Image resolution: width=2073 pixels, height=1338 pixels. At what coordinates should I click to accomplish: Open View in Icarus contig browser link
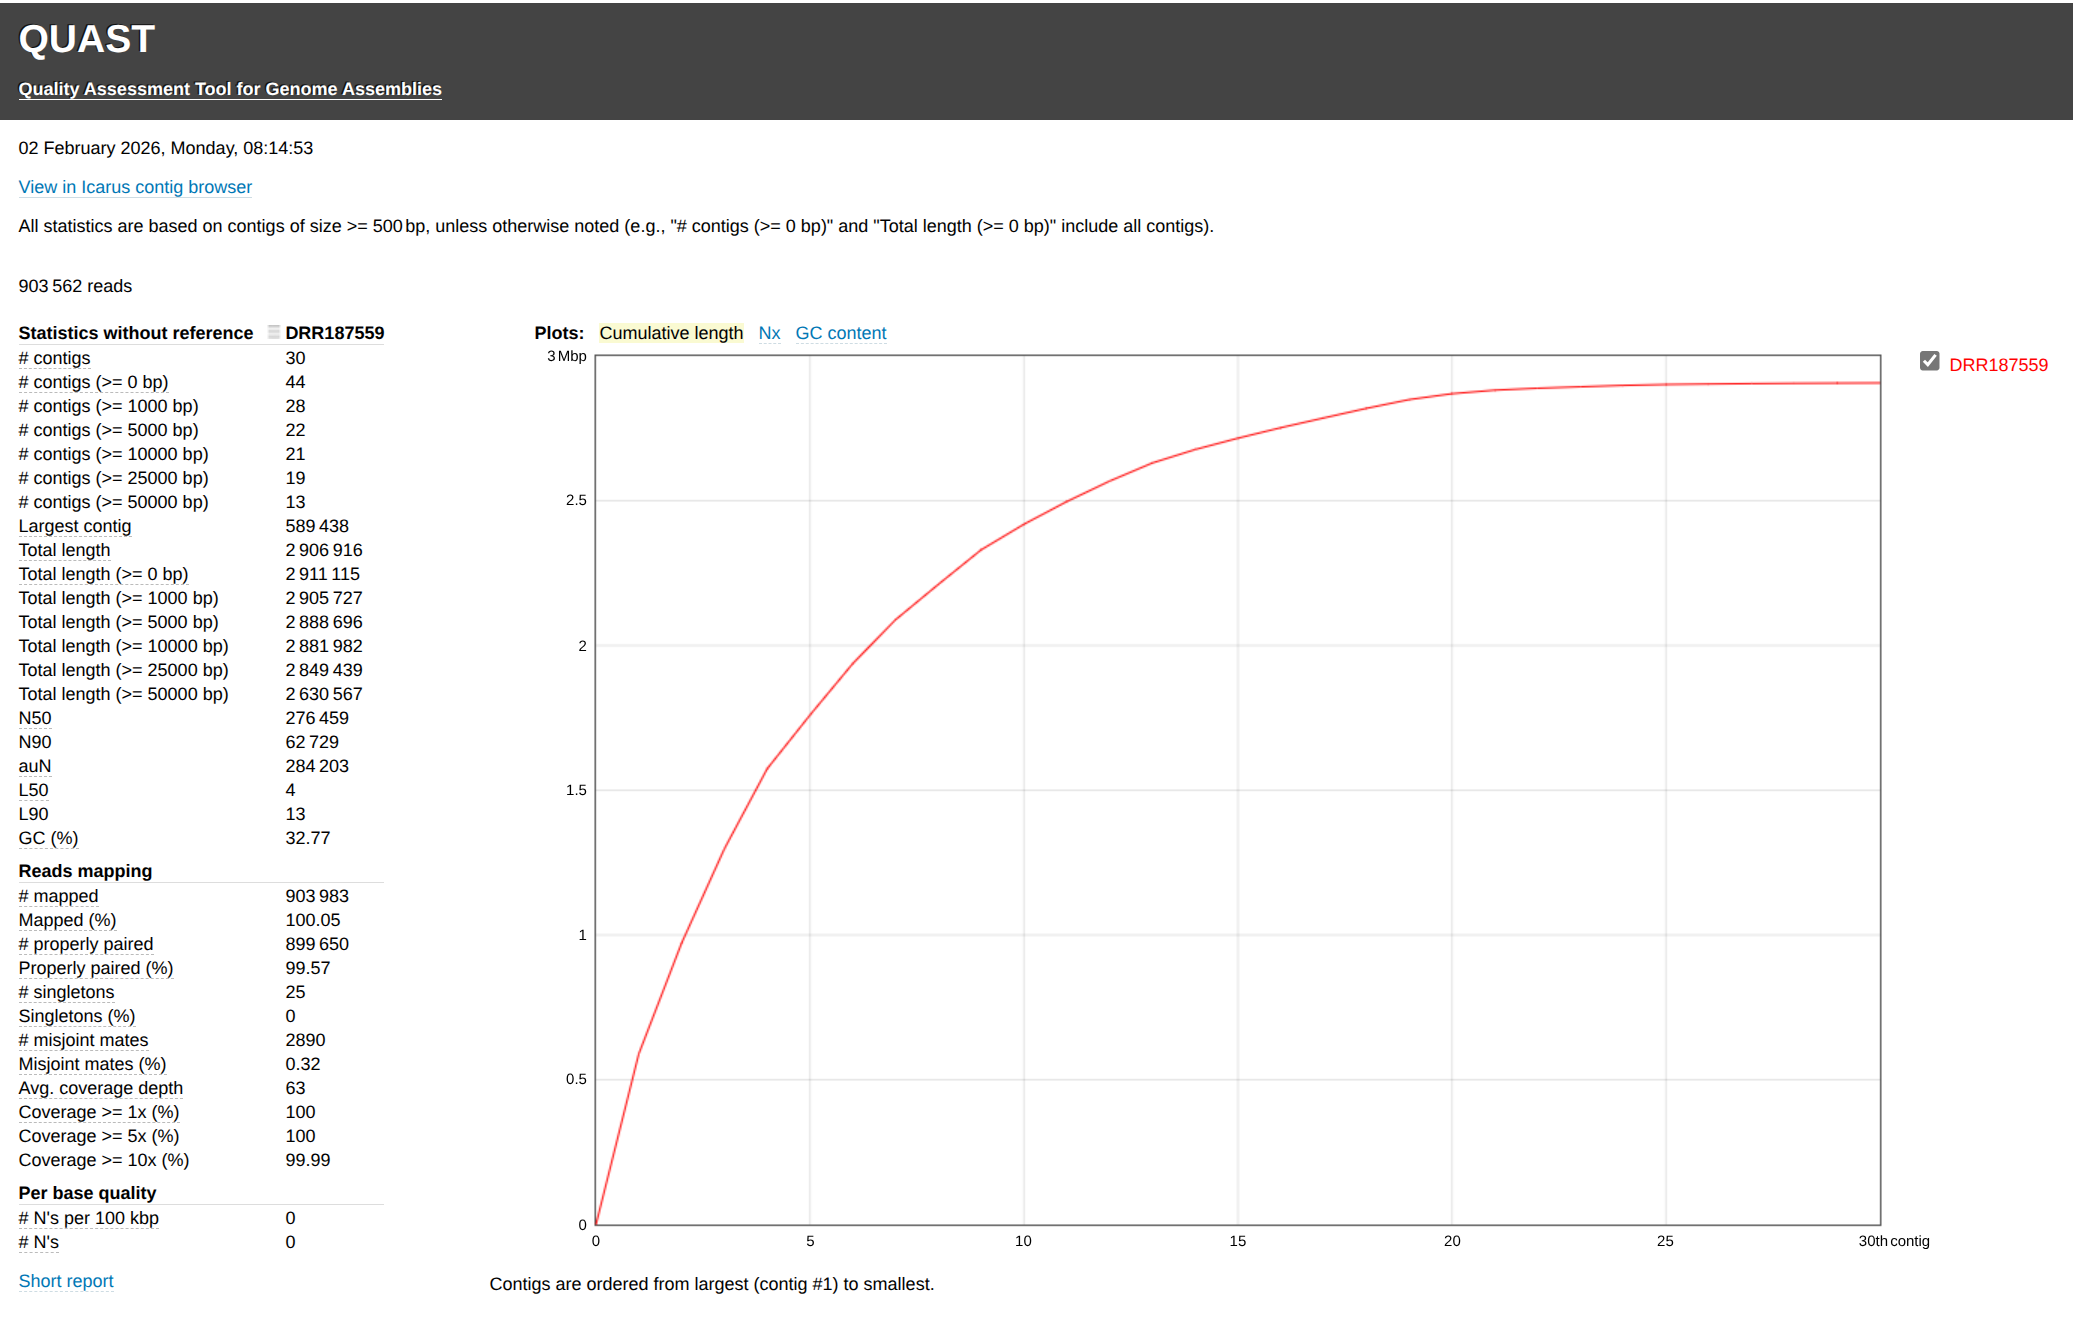pos(135,187)
